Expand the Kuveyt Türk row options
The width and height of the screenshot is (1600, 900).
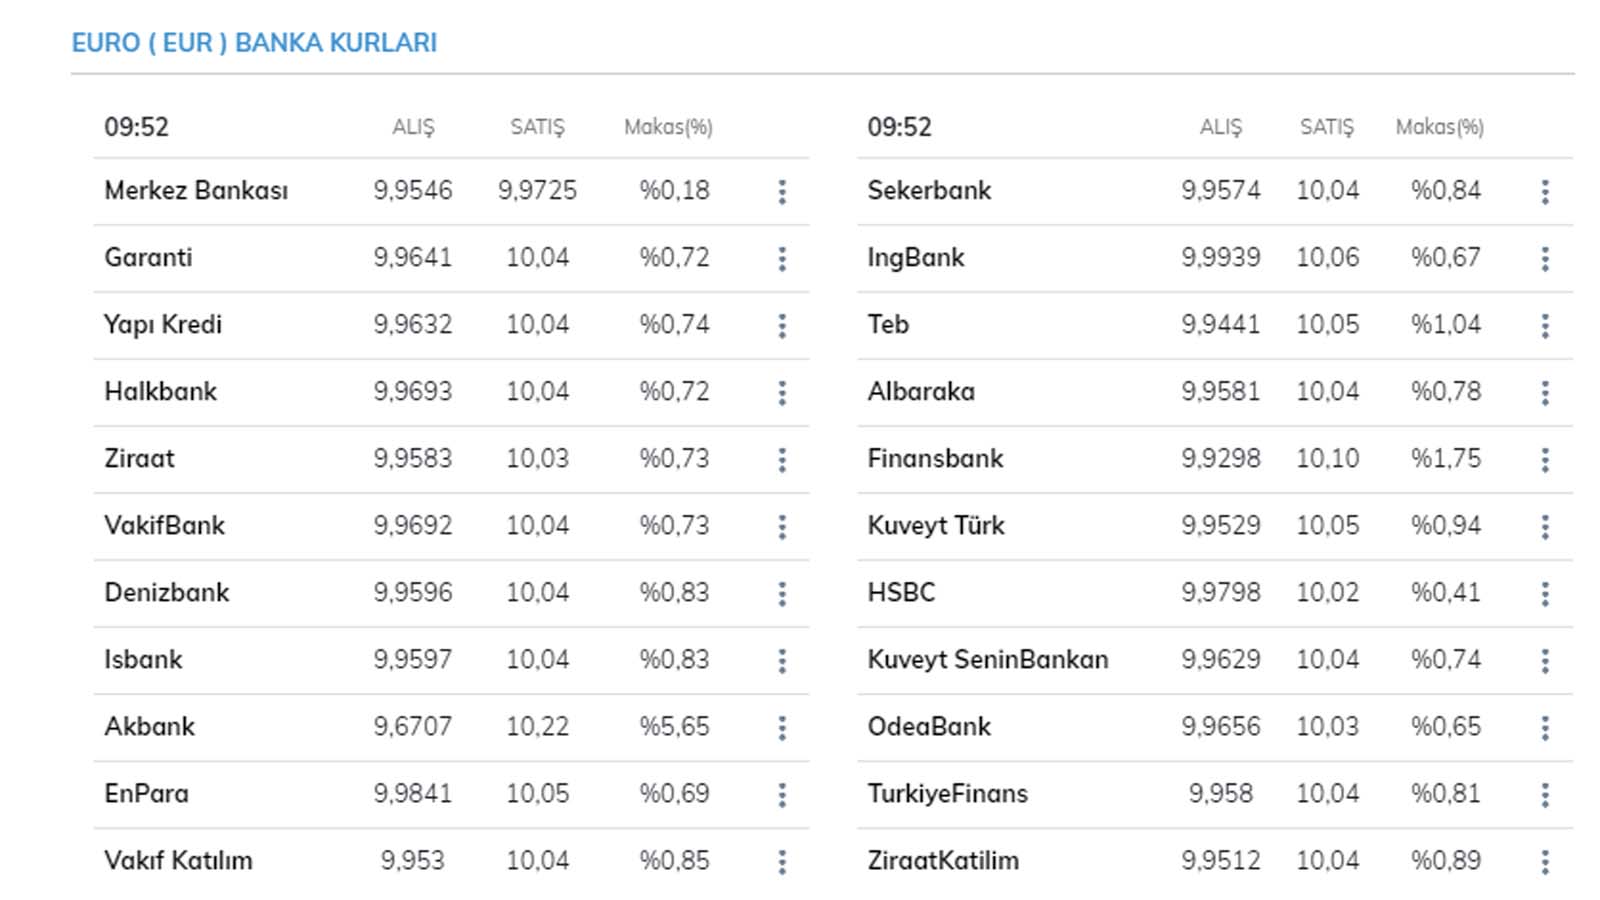click(x=1545, y=527)
